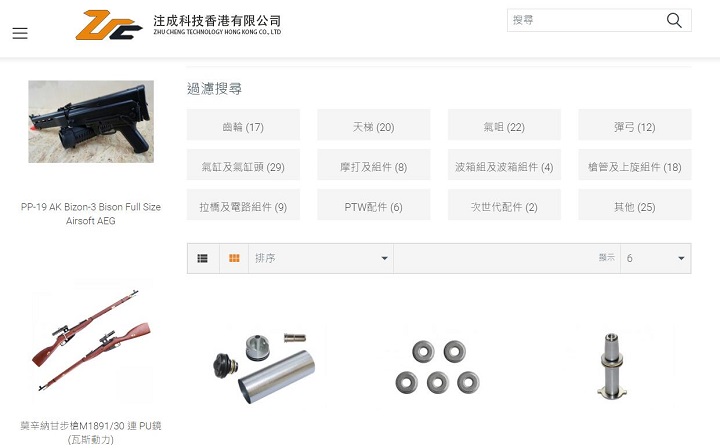This screenshot has width=720, height=448.
Task: Open the five bushings product image
Action: click(438, 367)
